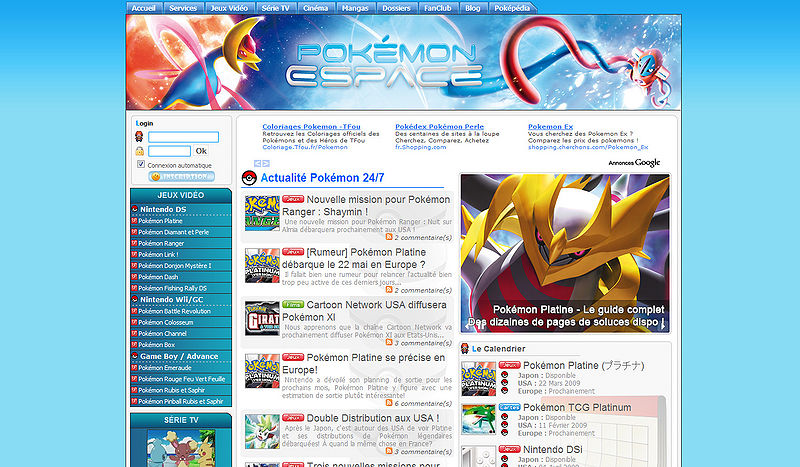The width and height of the screenshot is (800, 467).
Task: Open 6 commentaire(s) link
Action: point(423,404)
